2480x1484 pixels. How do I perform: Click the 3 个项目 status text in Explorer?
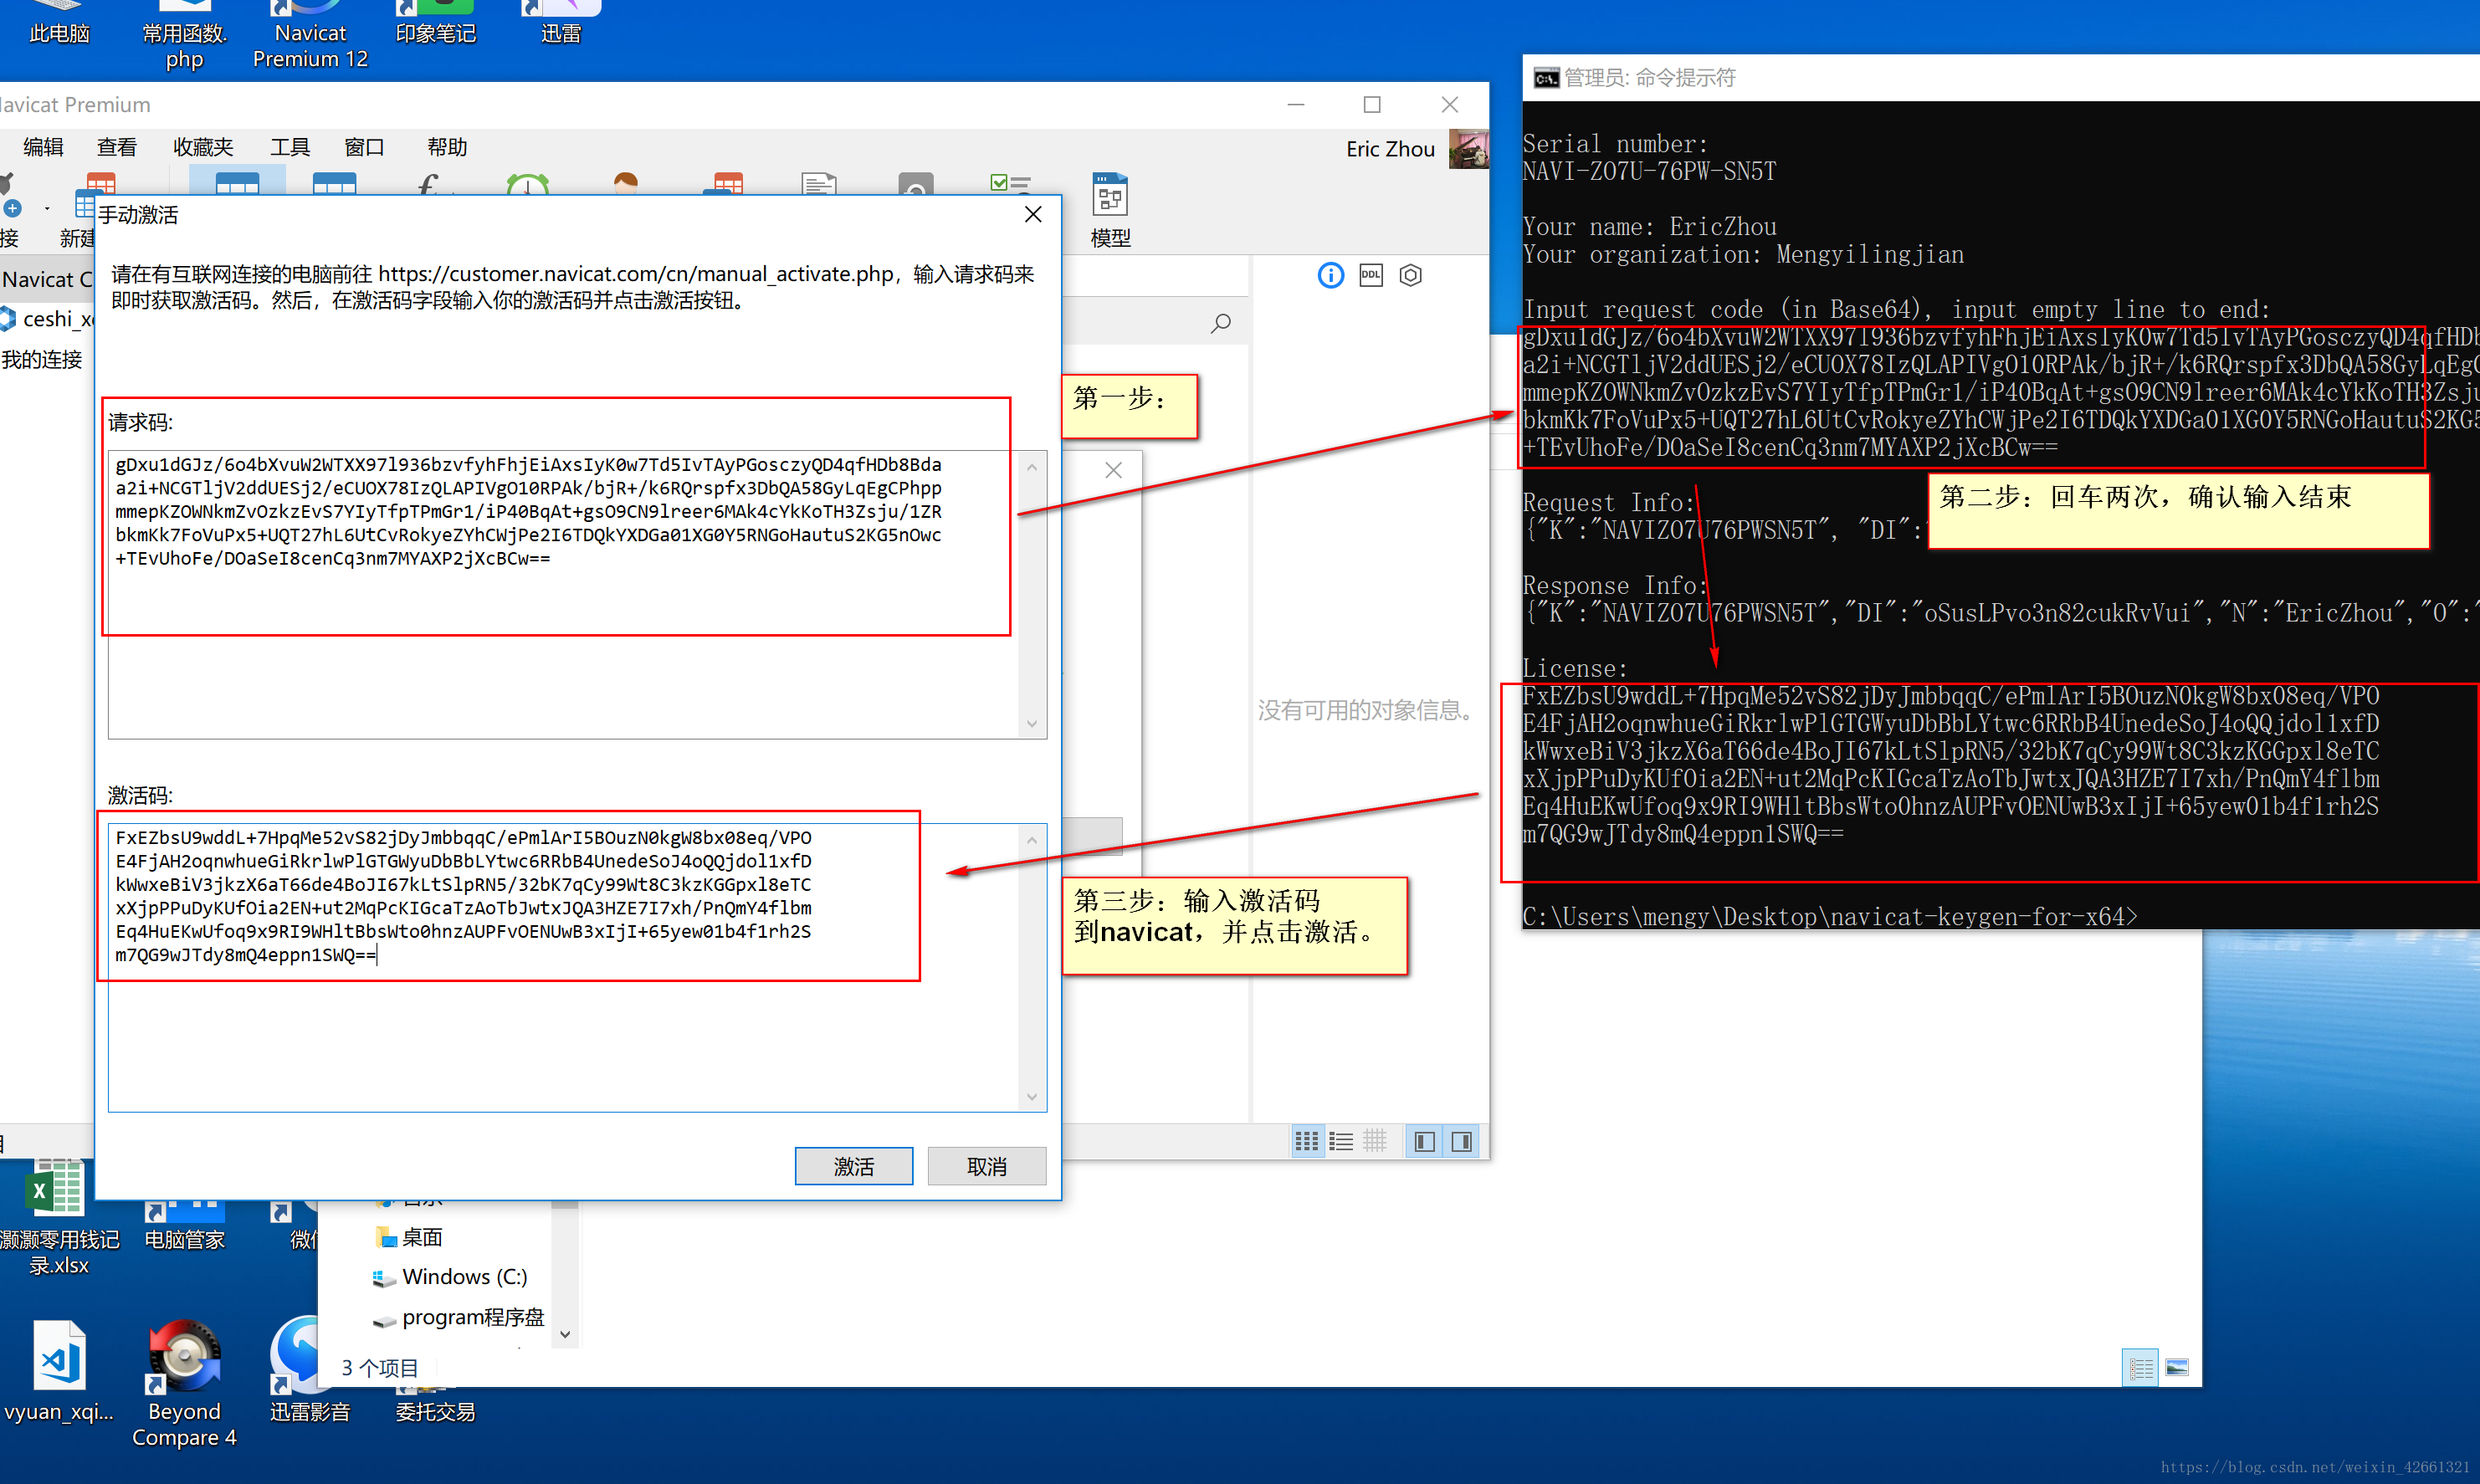pyautogui.click(x=380, y=1367)
